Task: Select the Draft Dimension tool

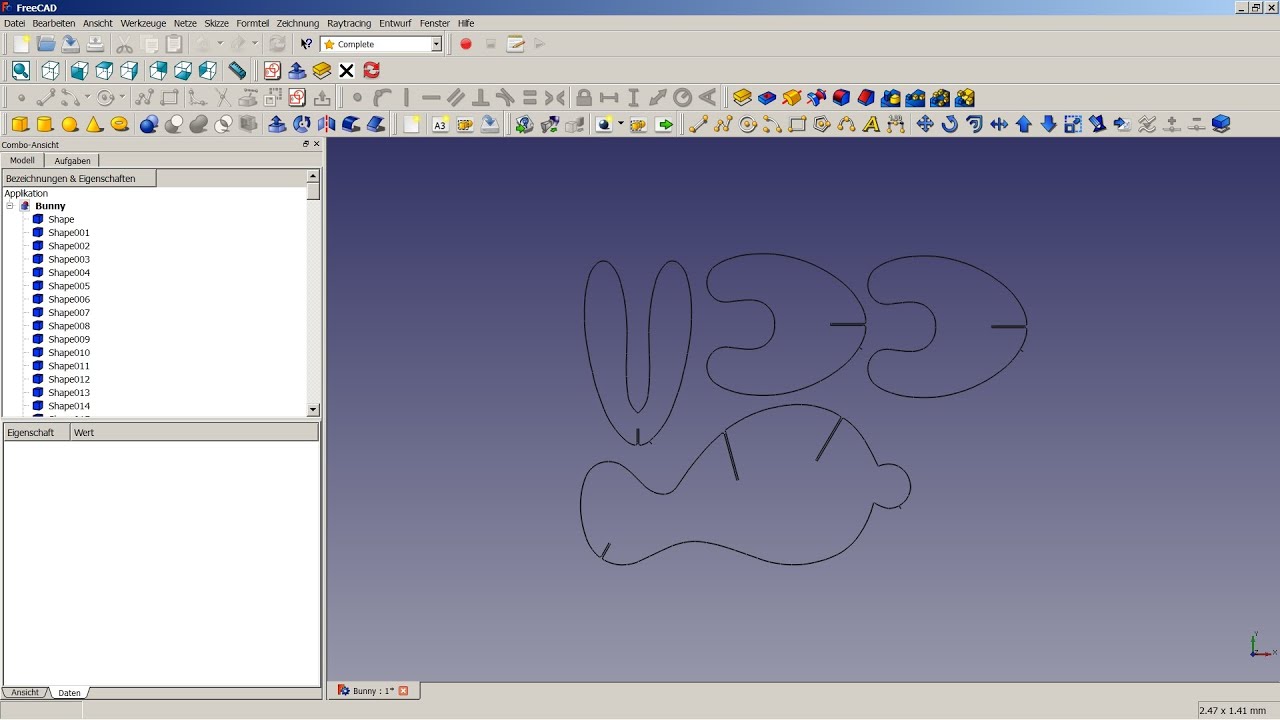Action: coord(896,124)
